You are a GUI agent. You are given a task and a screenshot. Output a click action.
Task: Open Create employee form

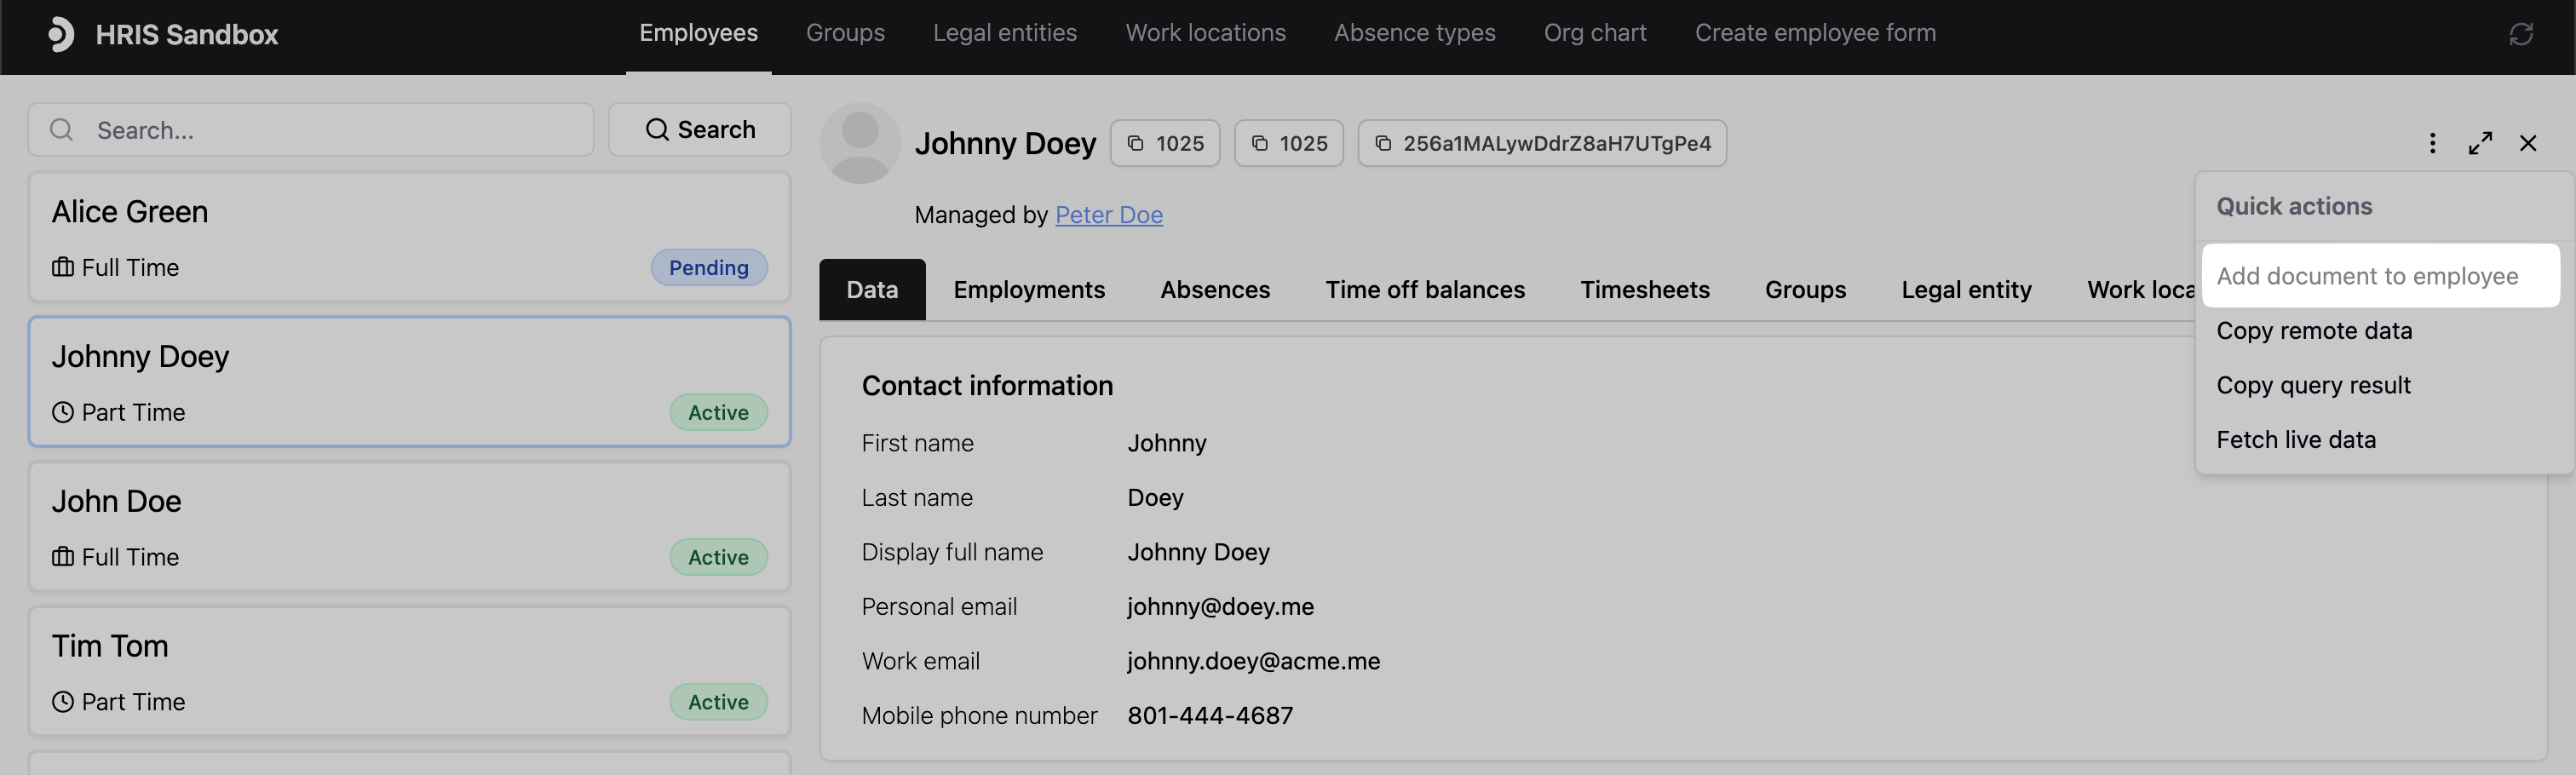pos(1815,33)
